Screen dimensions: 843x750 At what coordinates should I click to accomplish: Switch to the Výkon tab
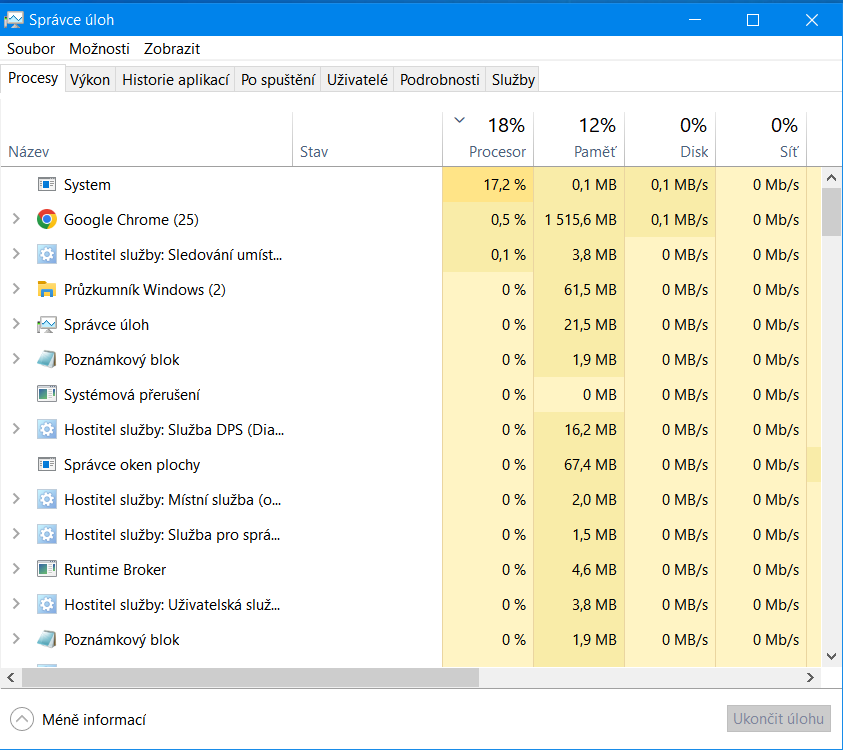[90, 80]
